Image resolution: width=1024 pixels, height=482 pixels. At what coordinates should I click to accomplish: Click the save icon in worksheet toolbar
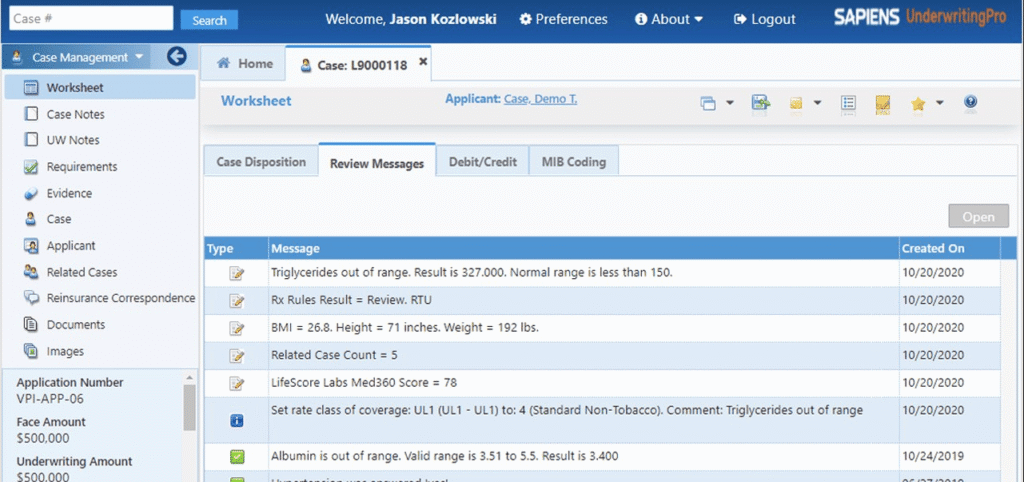761,103
